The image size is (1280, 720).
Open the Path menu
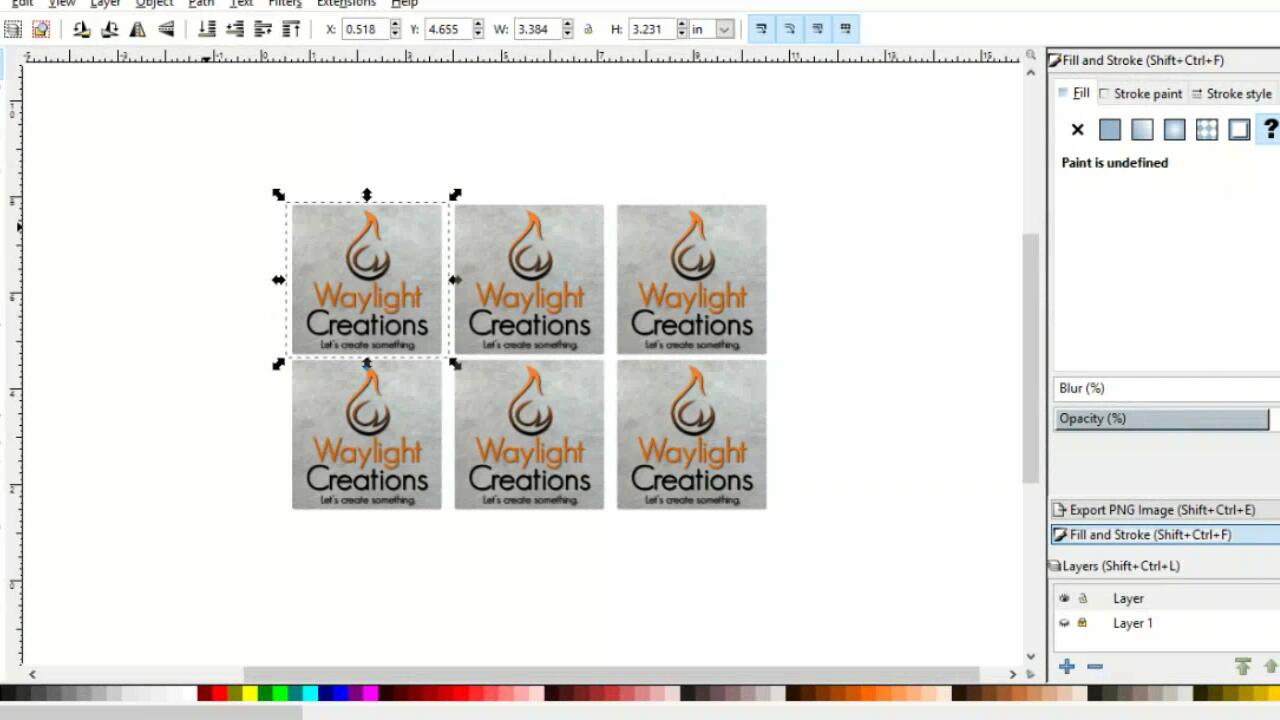tap(201, 4)
